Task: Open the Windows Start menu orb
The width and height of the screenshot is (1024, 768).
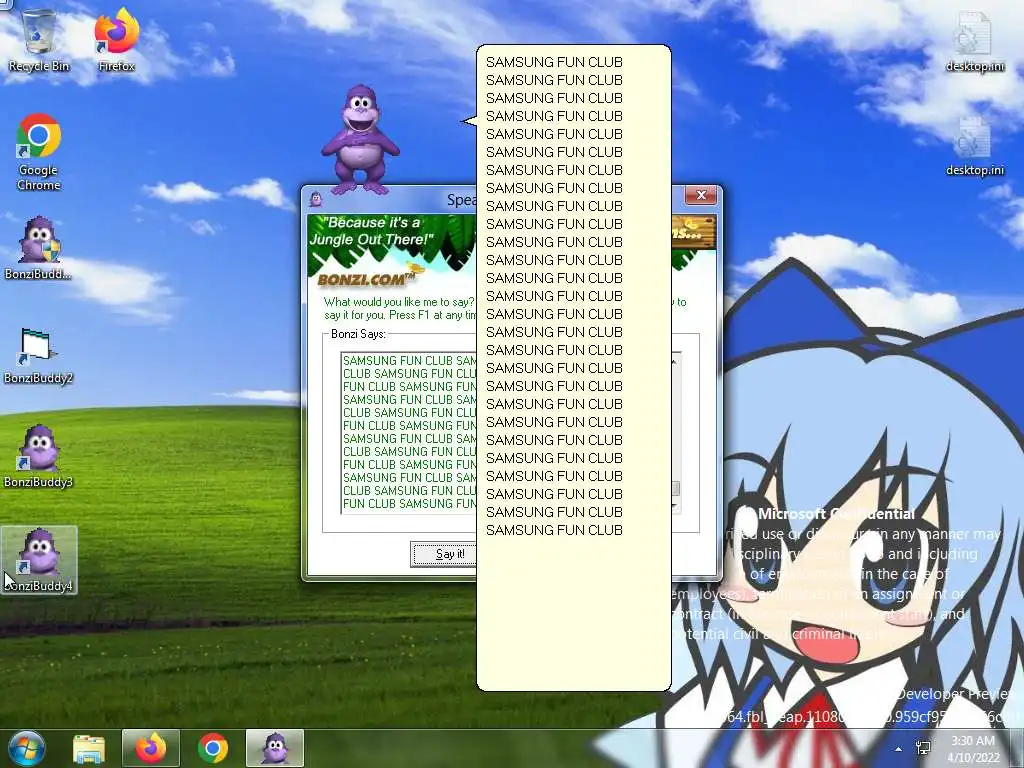Action: point(27,748)
